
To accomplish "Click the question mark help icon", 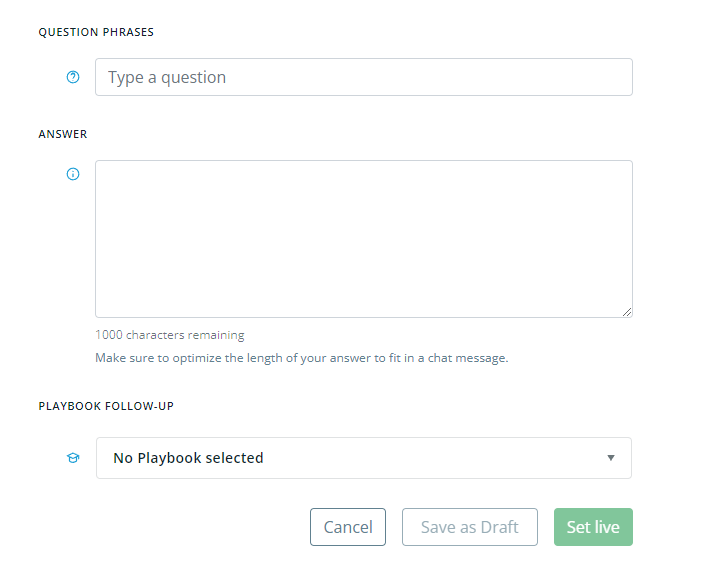I will [x=73, y=77].
